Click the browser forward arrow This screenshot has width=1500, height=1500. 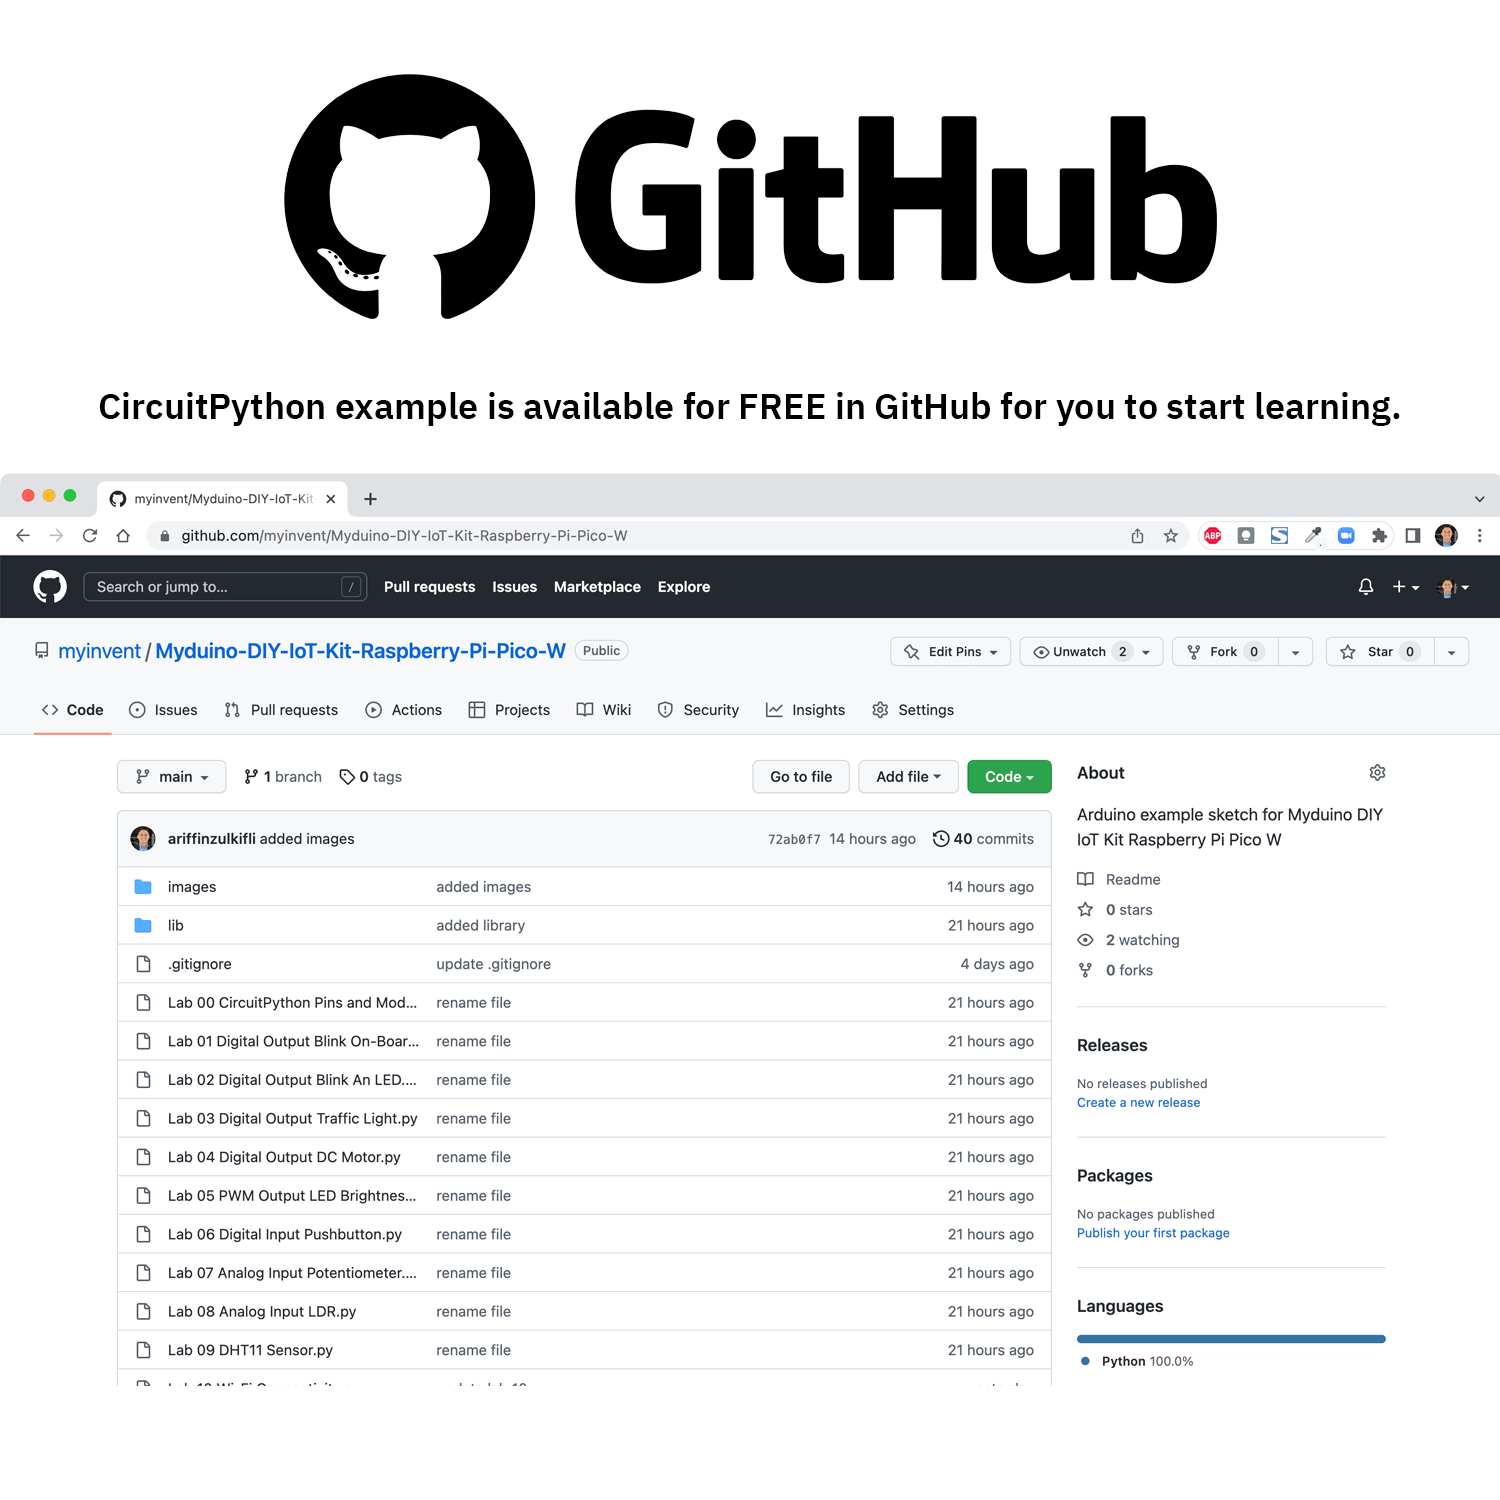[56, 536]
